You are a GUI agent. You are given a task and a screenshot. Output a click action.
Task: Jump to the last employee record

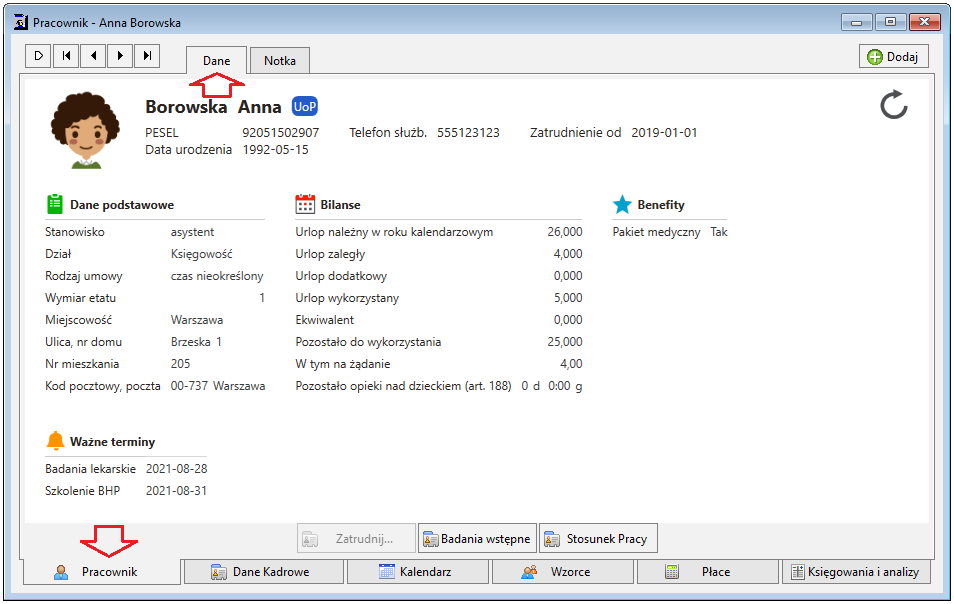(147, 56)
